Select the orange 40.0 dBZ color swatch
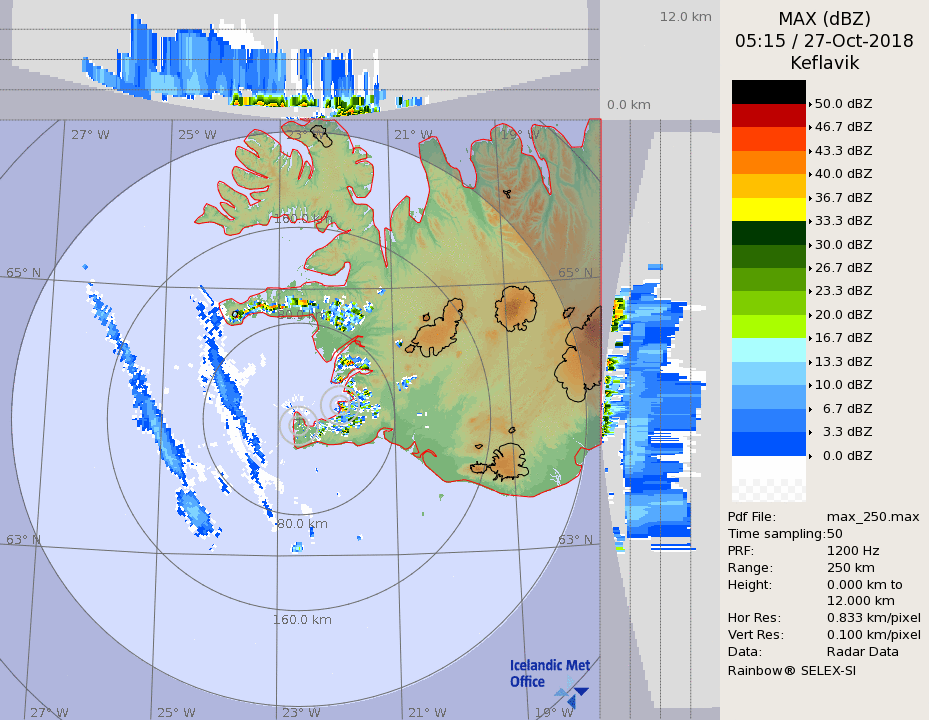929x720 pixels. (768, 162)
